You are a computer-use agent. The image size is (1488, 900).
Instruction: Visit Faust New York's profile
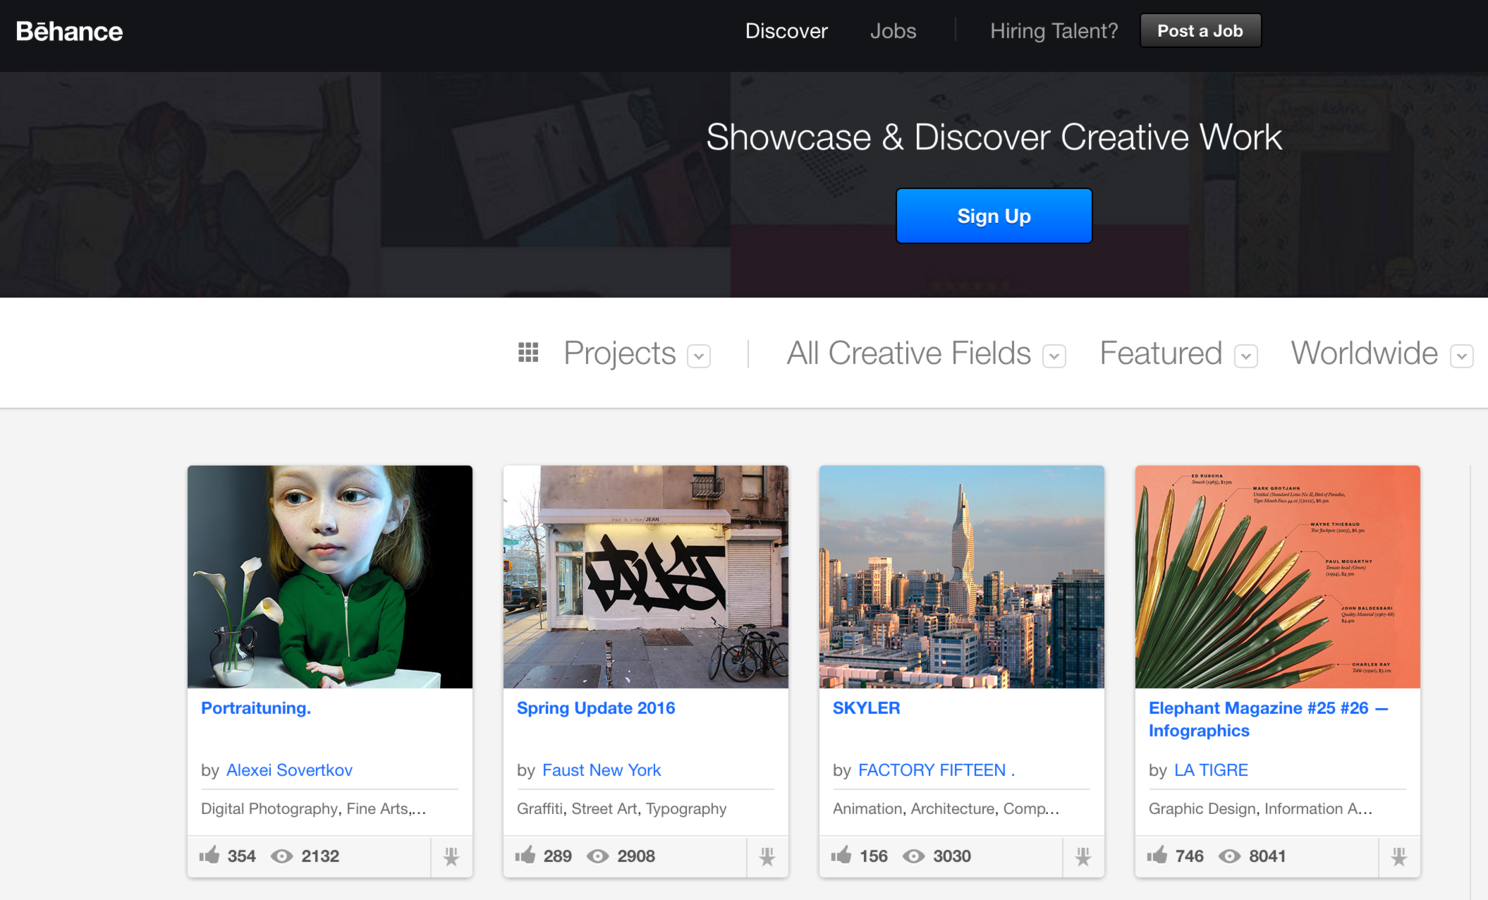[601, 770]
